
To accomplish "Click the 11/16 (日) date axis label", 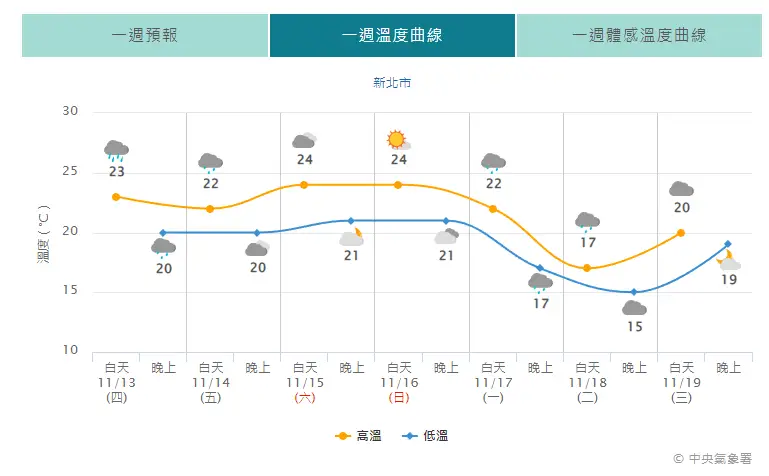I will 399,382.
